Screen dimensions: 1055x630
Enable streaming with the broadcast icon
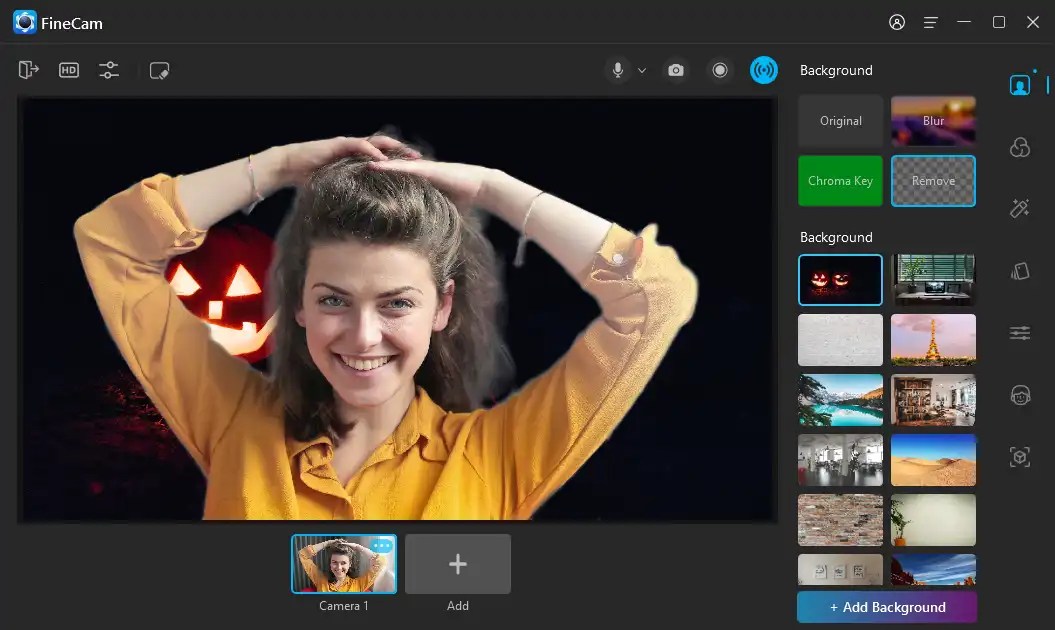click(763, 70)
